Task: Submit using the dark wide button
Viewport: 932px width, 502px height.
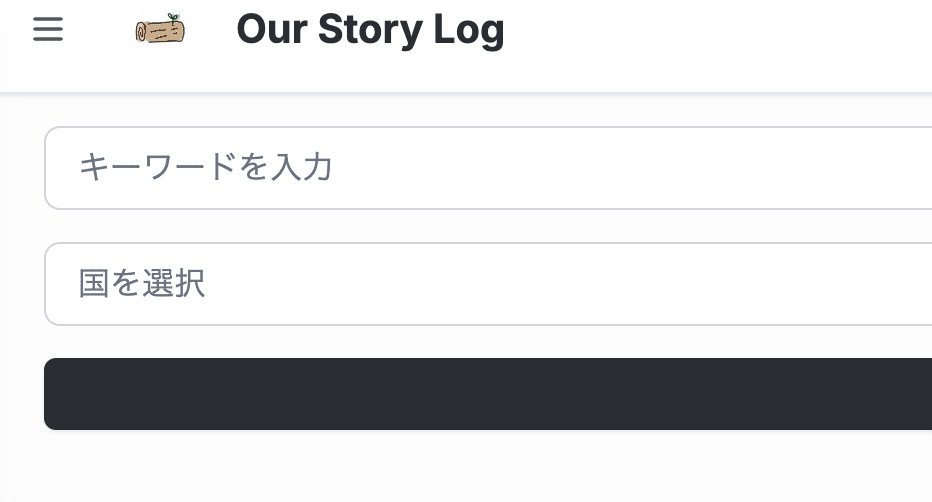Action: click(x=488, y=394)
